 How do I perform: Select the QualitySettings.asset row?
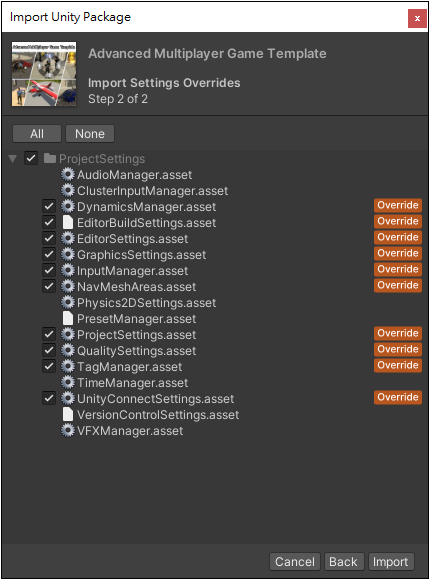coord(215,350)
